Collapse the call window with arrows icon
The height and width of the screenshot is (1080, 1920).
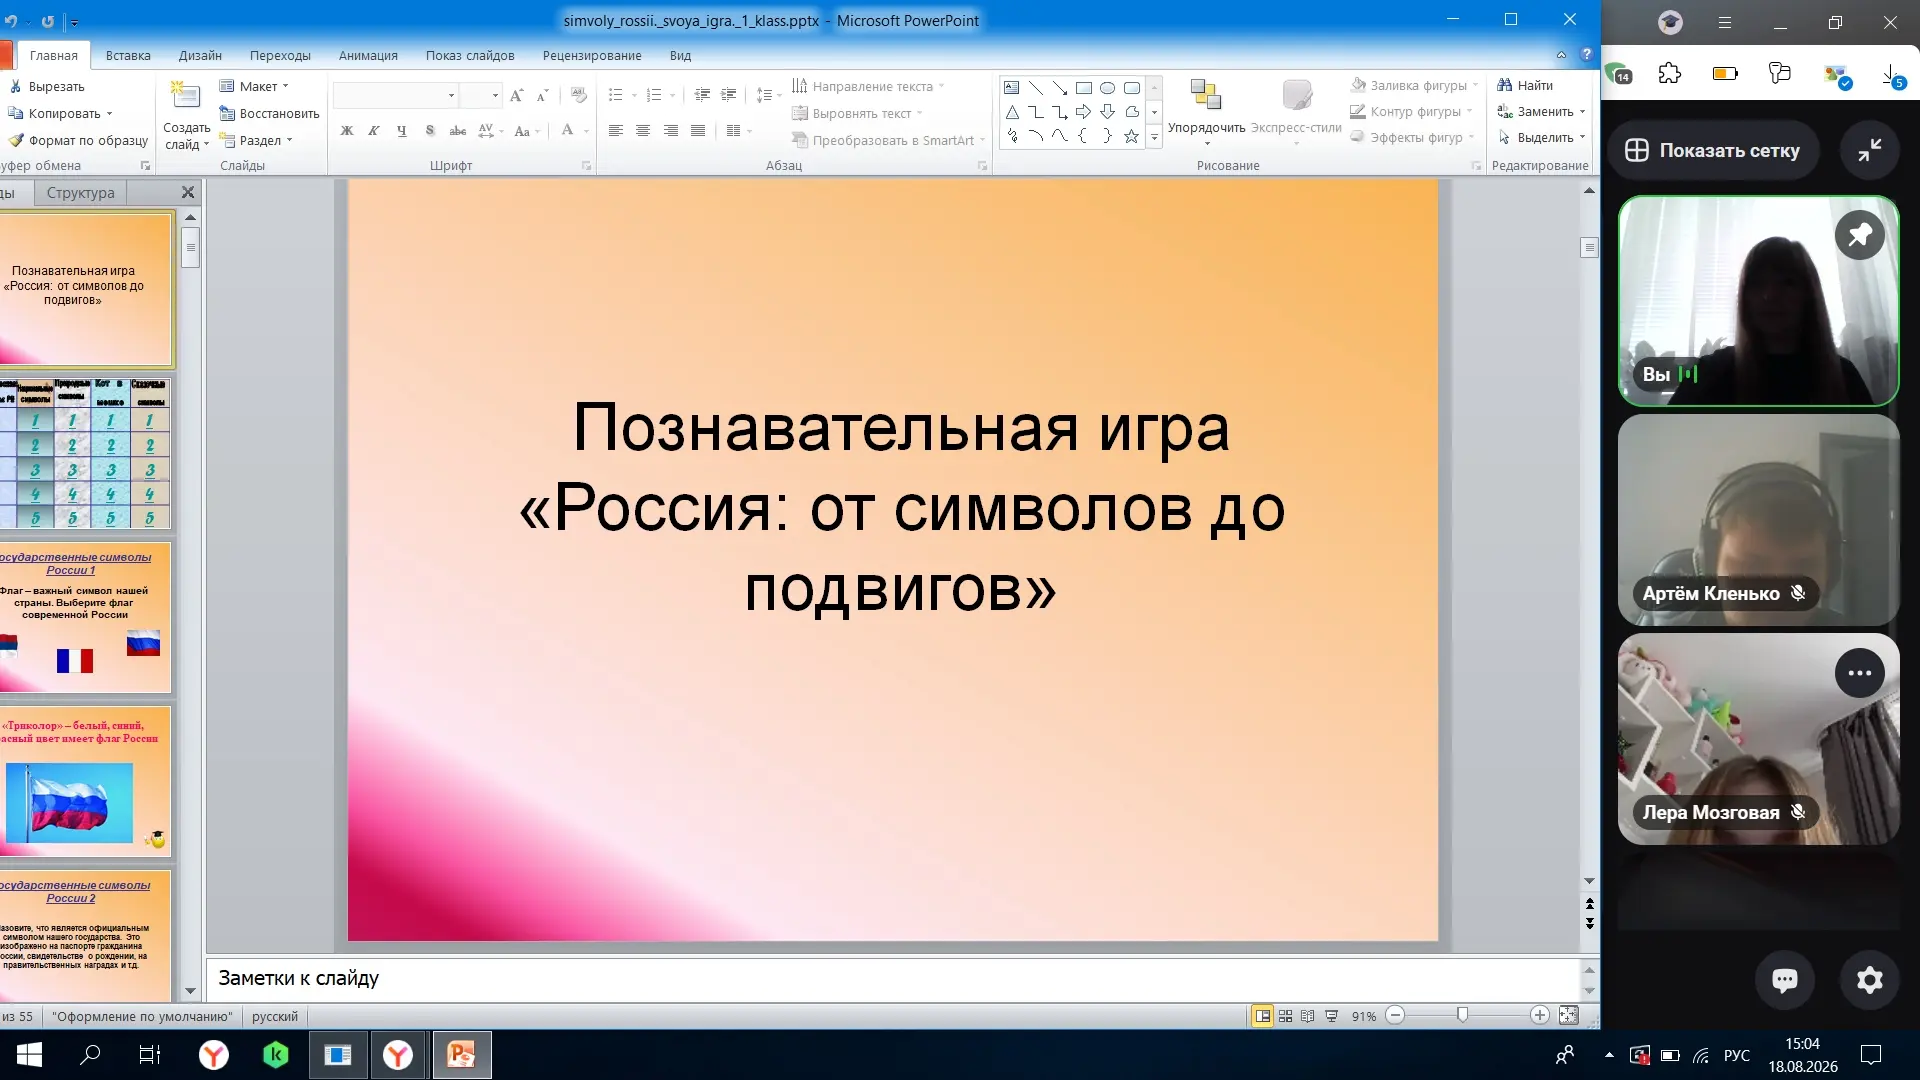click(1869, 150)
